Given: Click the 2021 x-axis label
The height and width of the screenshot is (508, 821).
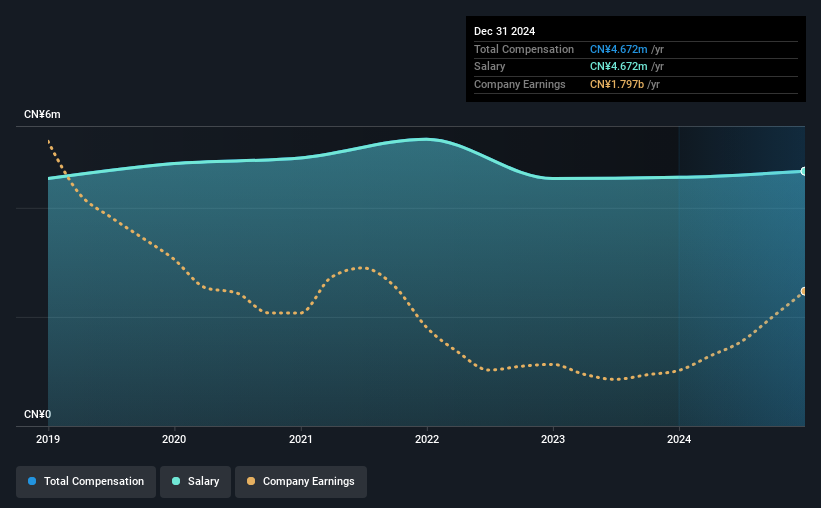Looking at the screenshot, I should [301, 439].
